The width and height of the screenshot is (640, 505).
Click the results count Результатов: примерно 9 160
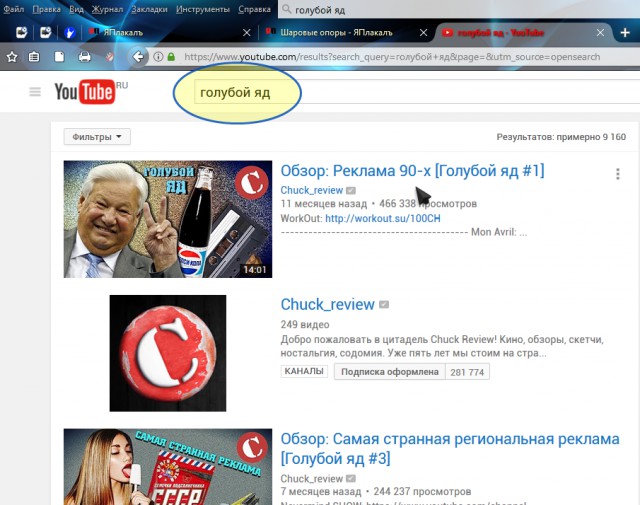pyautogui.click(x=561, y=137)
